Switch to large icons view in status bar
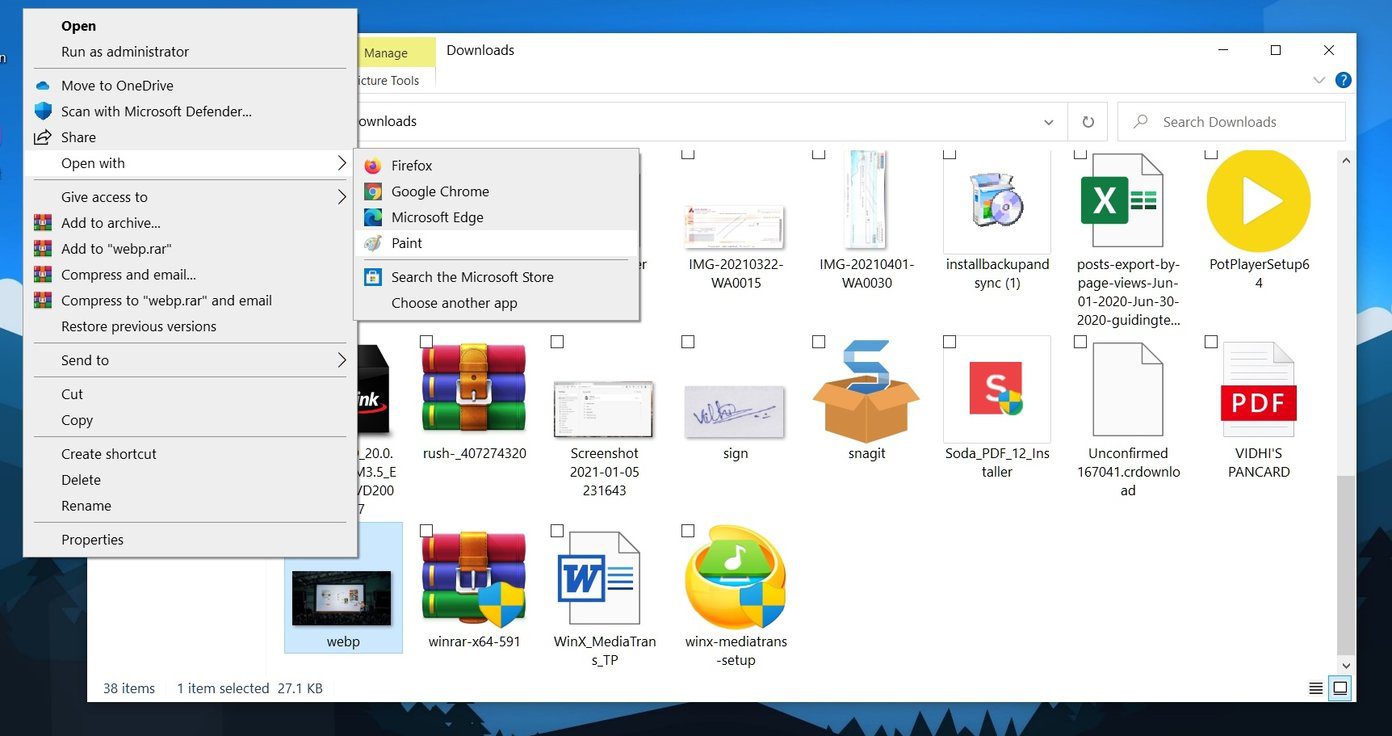 tap(1341, 688)
